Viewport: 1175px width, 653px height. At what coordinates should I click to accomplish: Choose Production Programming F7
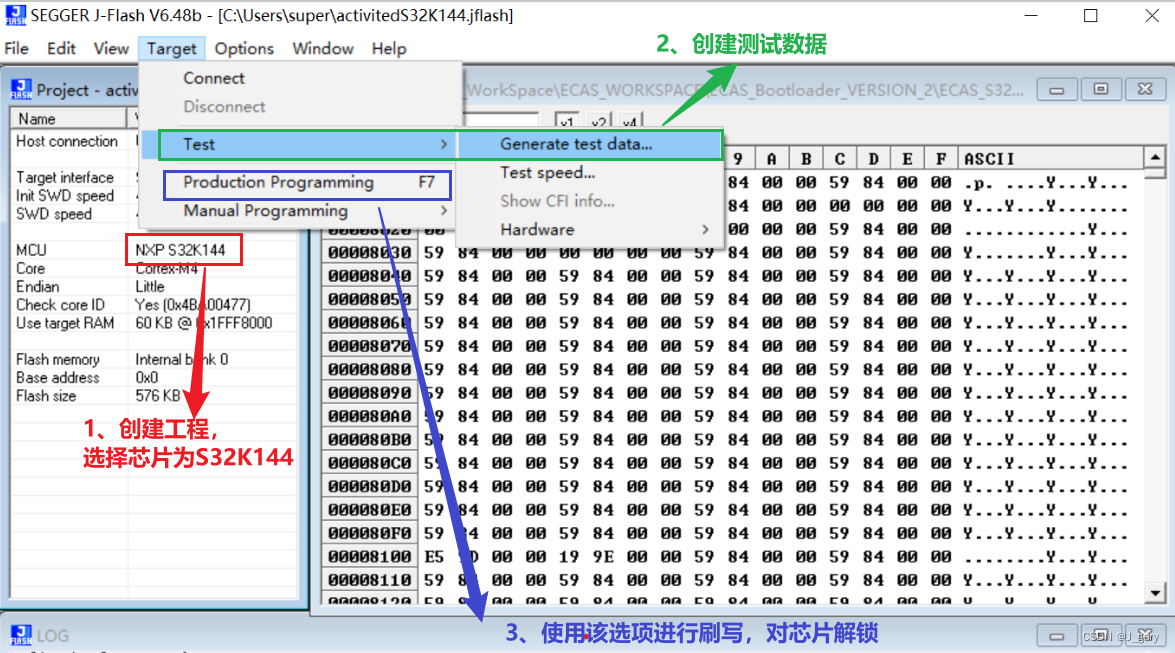(307, 183)
